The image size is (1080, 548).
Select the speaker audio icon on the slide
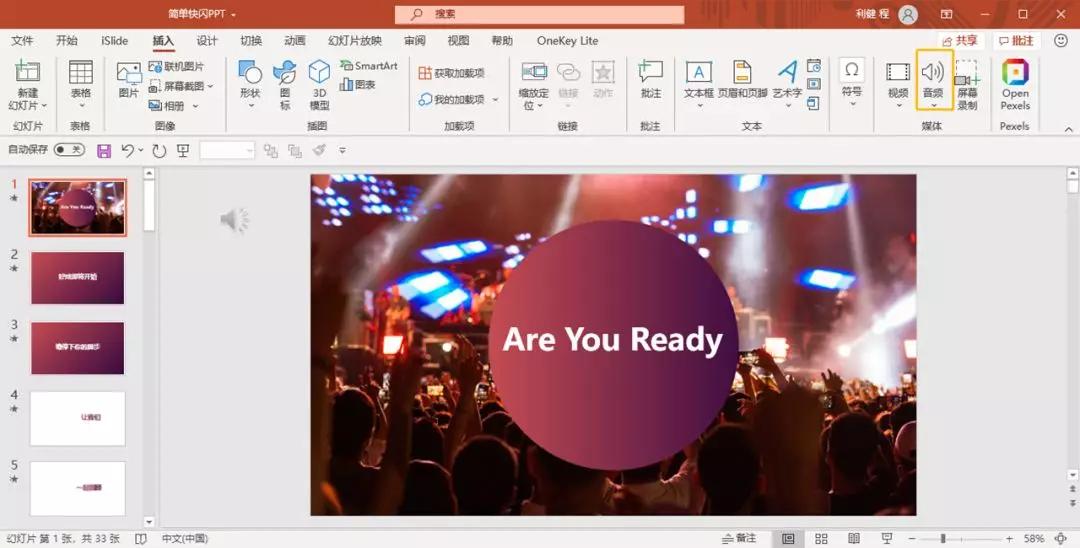234,220
